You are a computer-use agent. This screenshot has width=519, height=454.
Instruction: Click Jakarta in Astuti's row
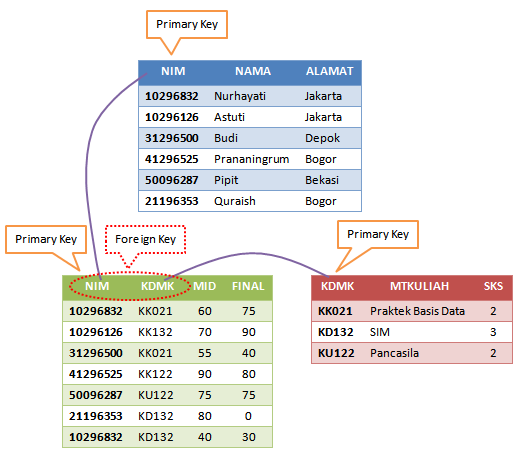pyautogui.click(x=323, y=117)
